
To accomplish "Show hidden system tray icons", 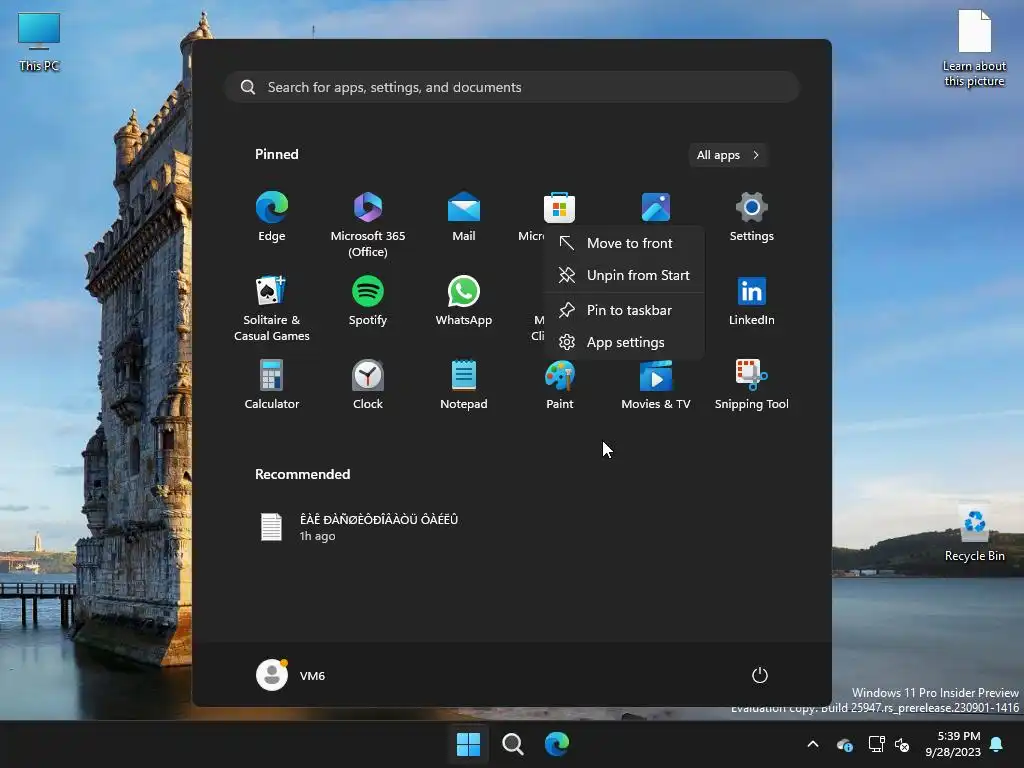I will point(813,744).
